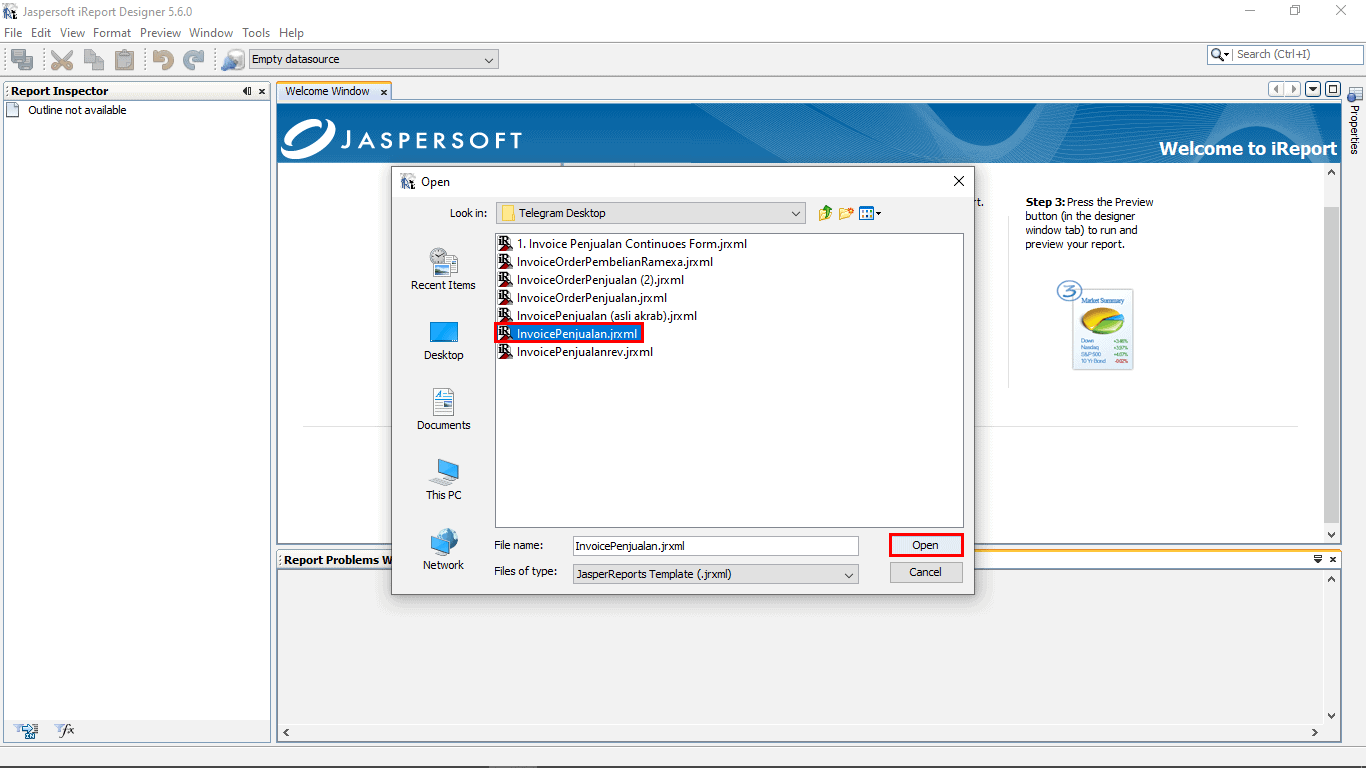Viewport: 1366px width, 768px height.
Task: Open the Edit menu
Action: click(x=41, y=33)
